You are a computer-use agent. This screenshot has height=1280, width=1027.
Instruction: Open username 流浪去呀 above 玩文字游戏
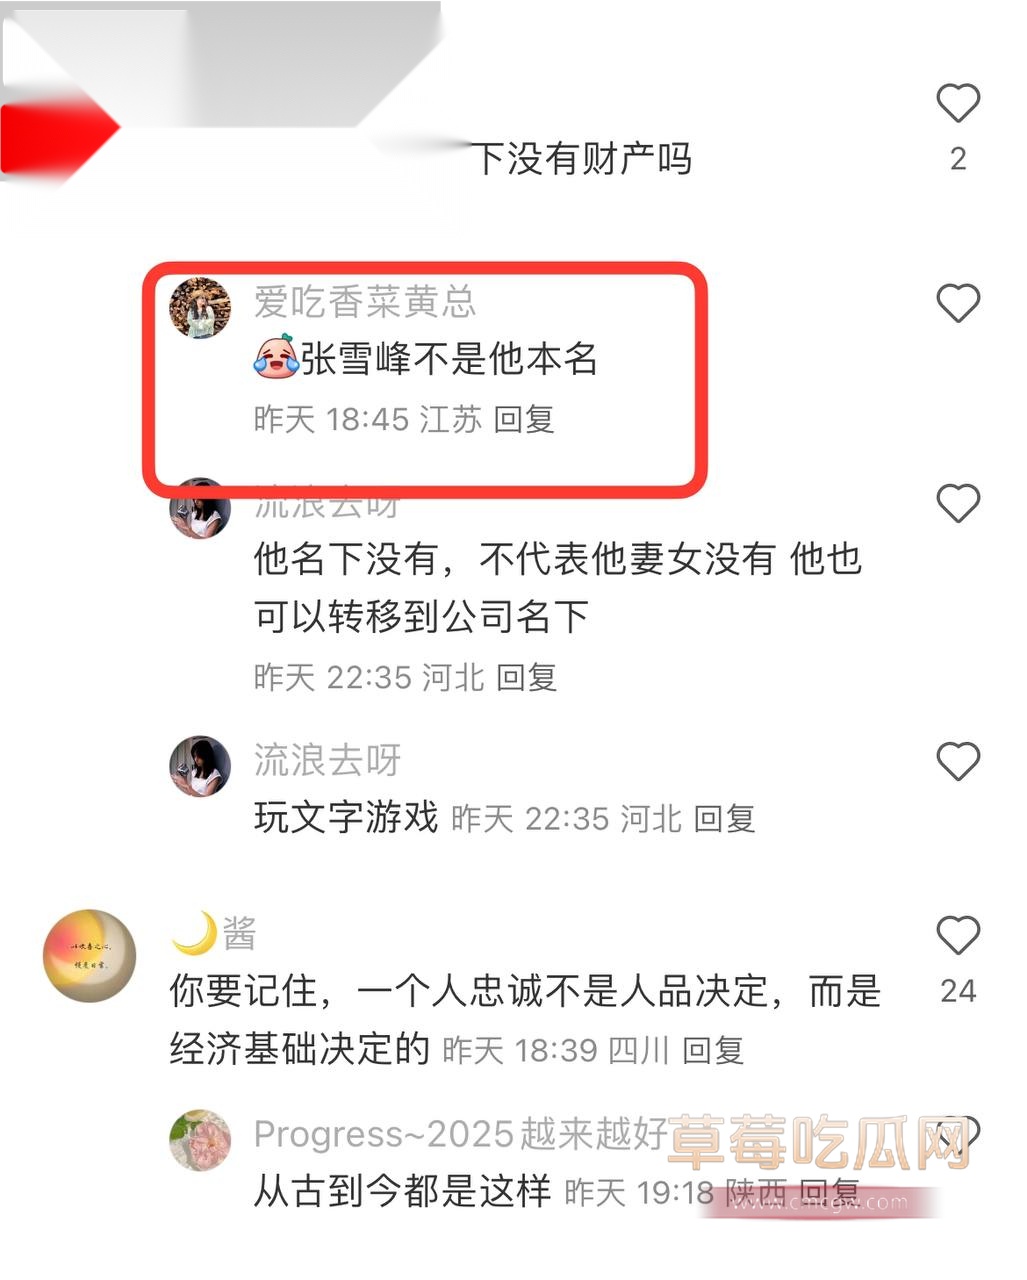(x=327, y=760)
